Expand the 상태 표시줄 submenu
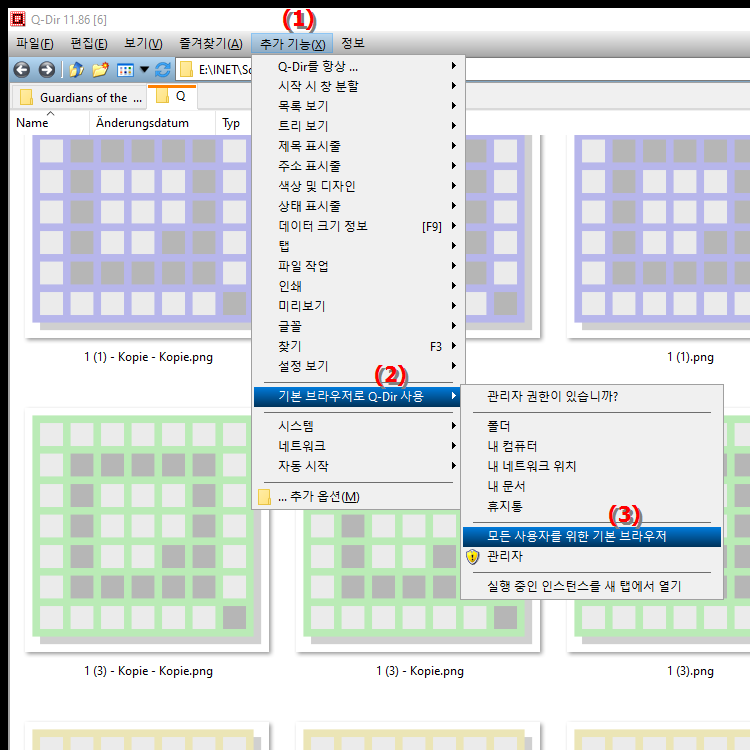This screenshot has width=750, height=750. (357, 206)
